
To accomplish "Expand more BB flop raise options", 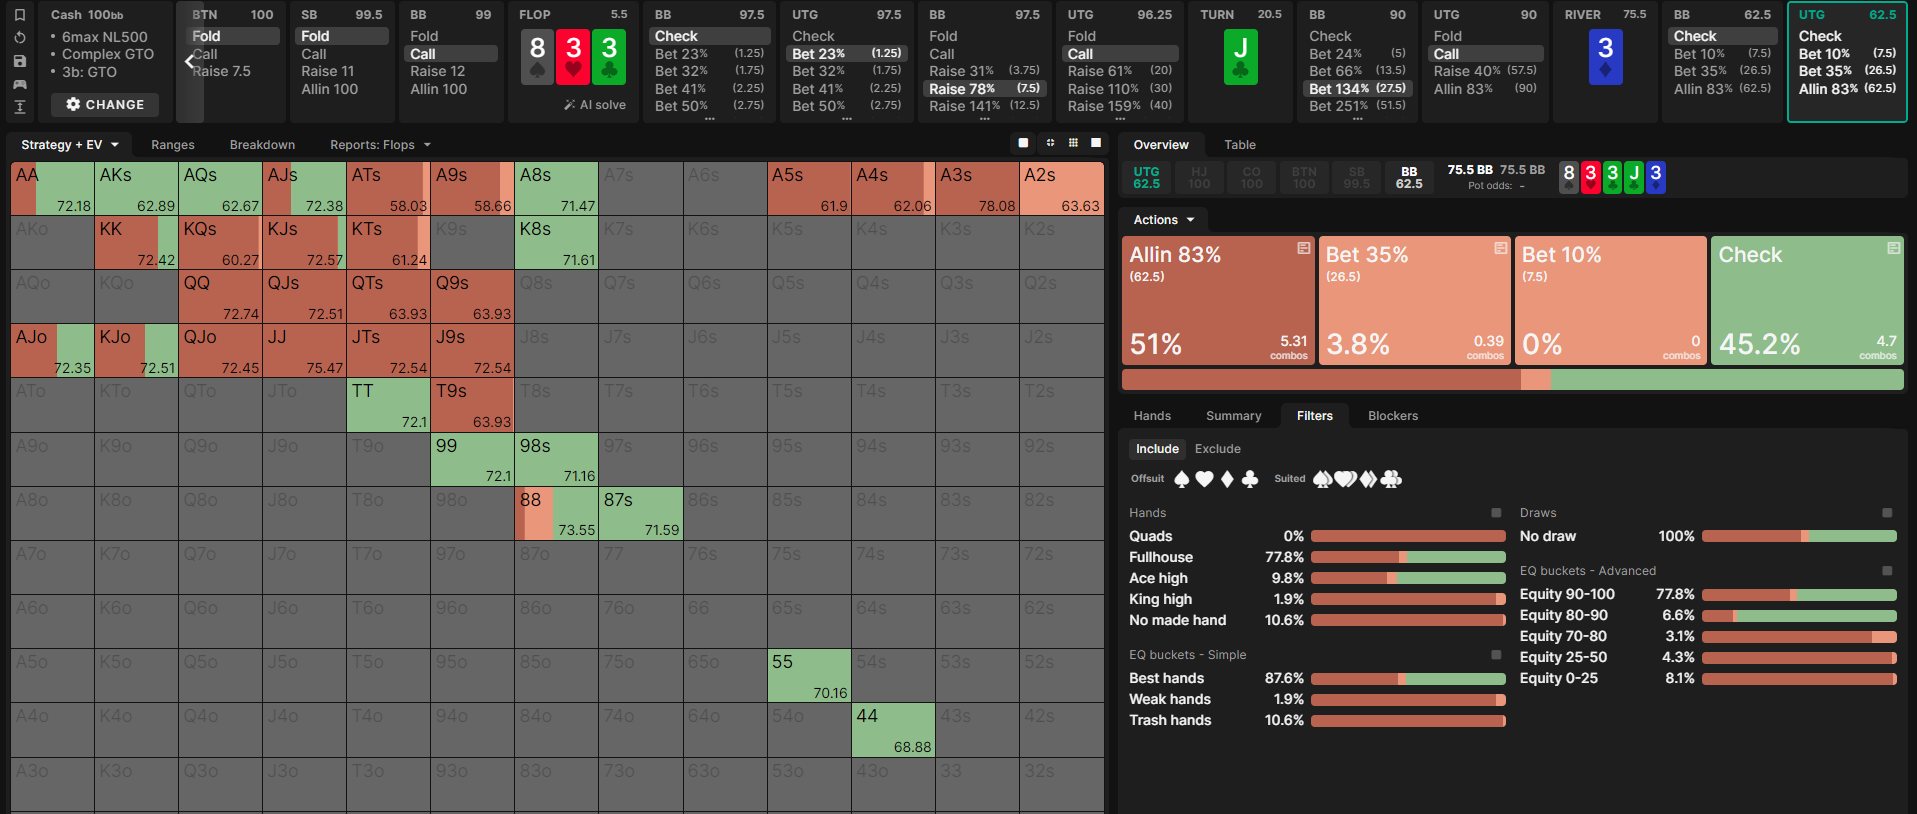I will [984, 118].
